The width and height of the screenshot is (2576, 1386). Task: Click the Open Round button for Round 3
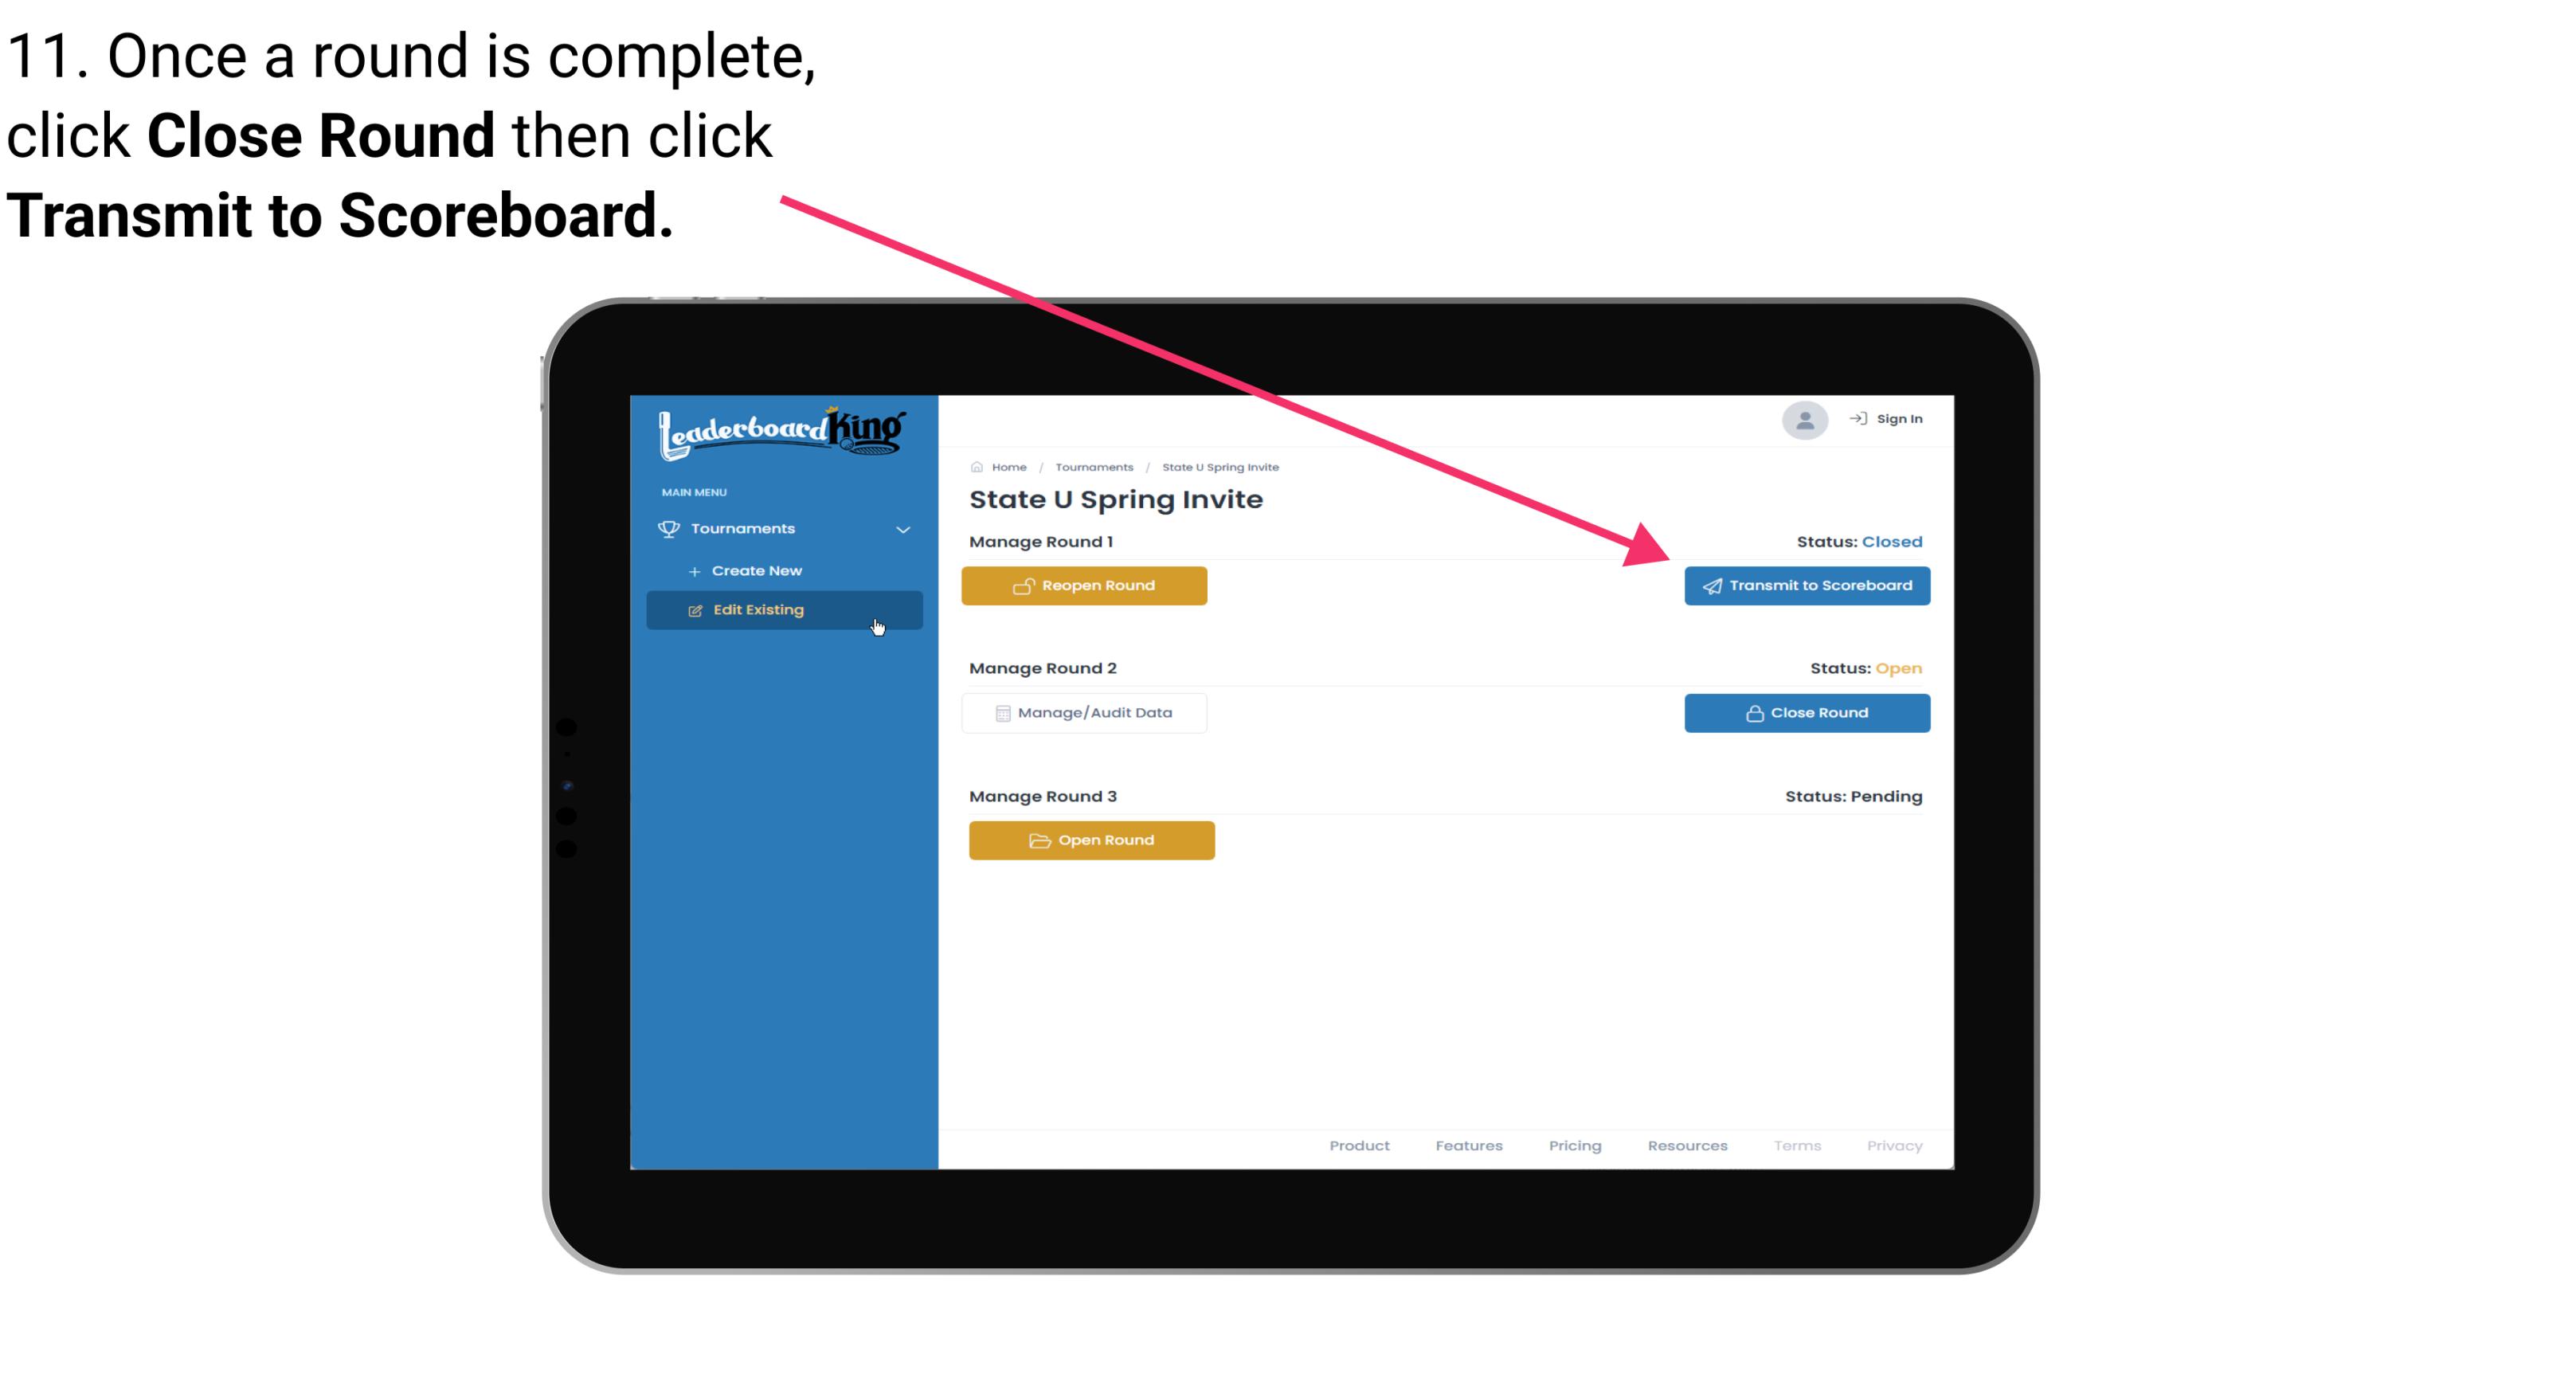click(1092, 838)
